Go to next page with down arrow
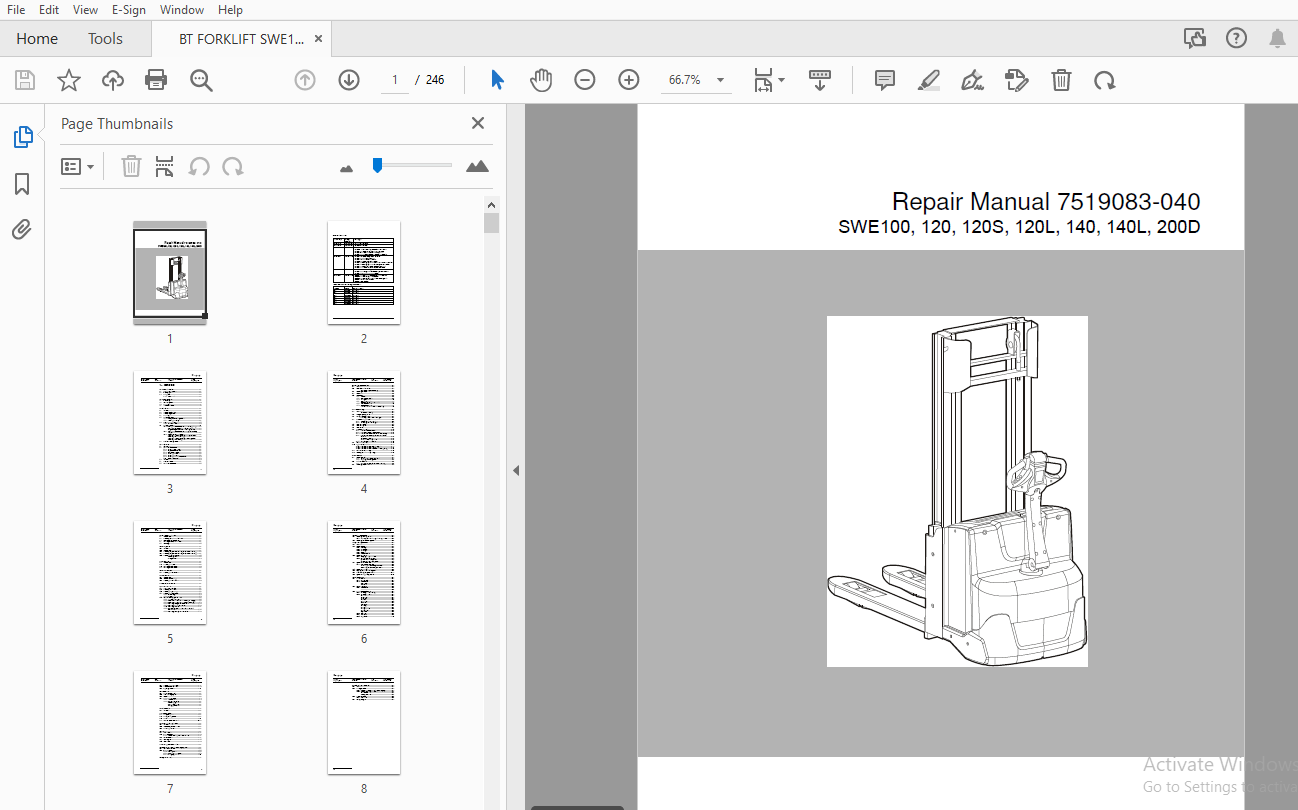This screenshot has height=810, width=1298. 349,80
